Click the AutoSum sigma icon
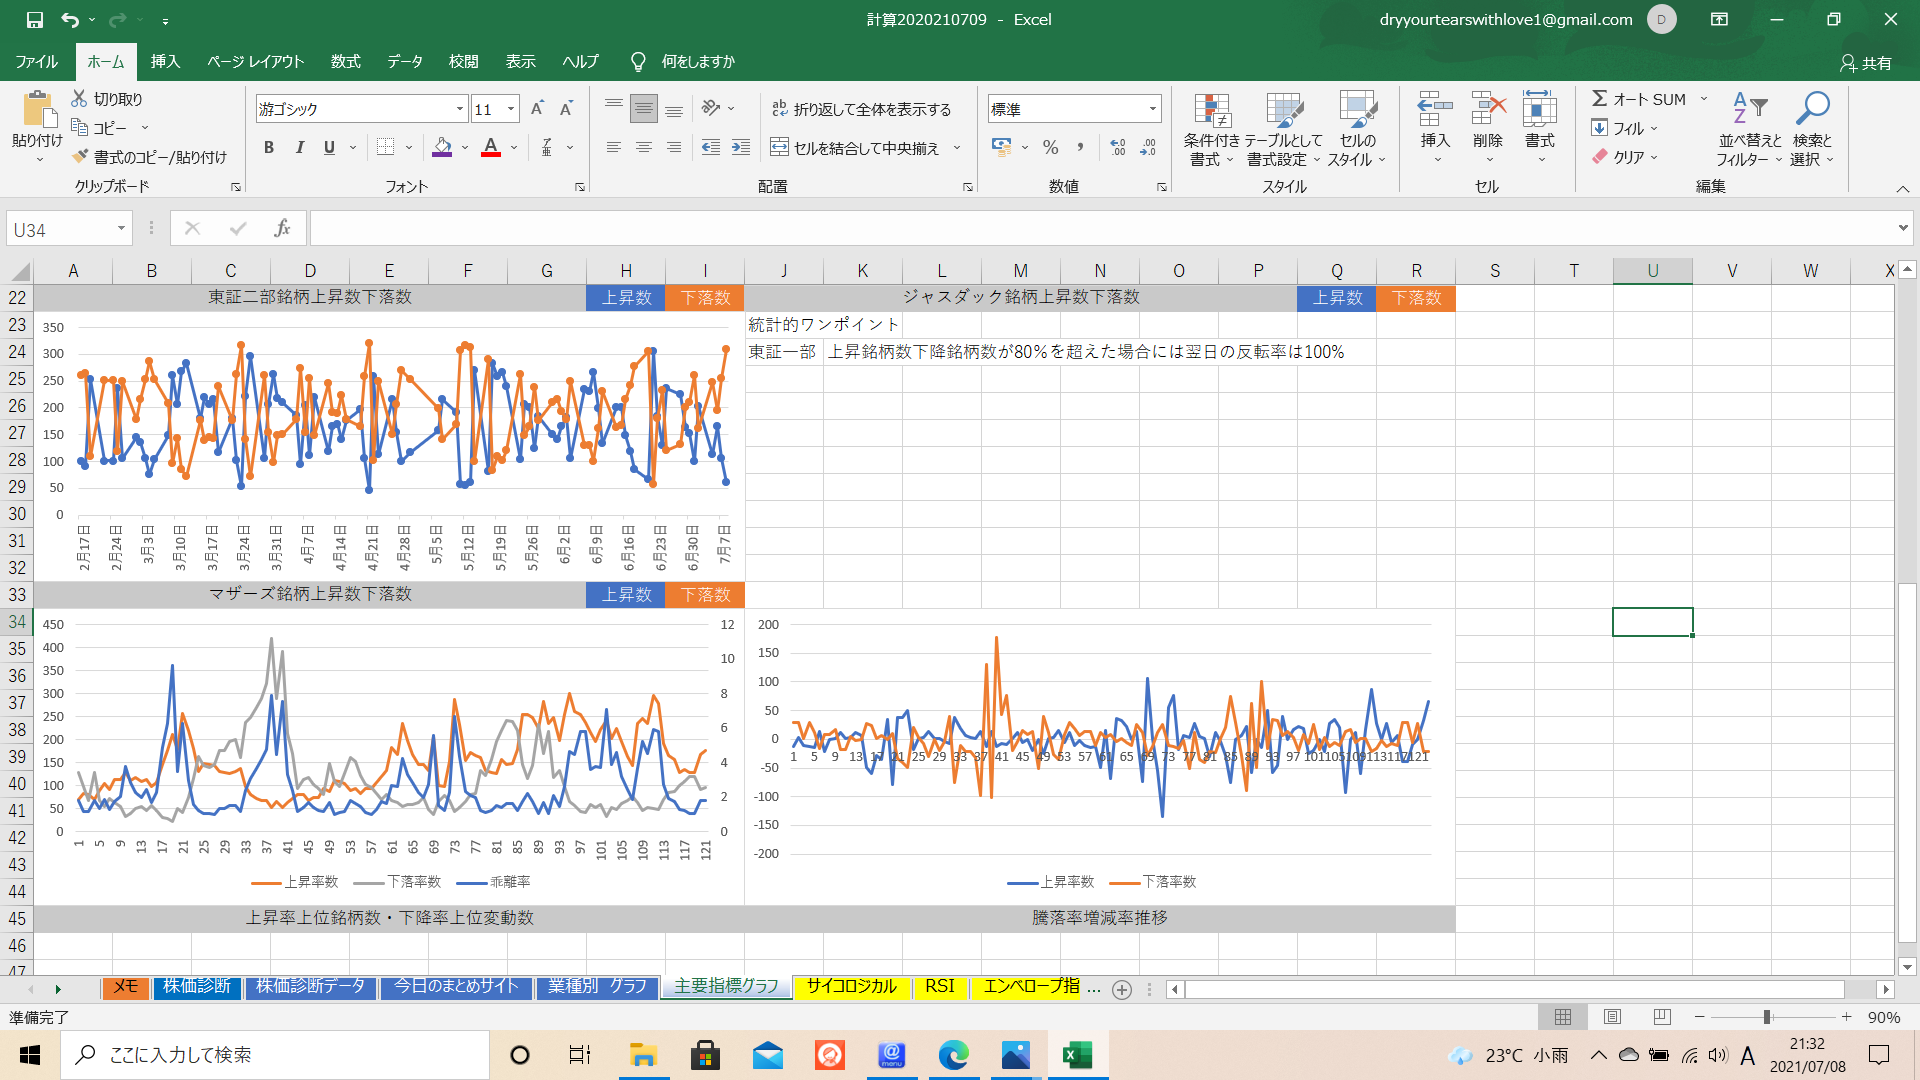This screenshot has width=1920, height=1080. (1600, 99)
